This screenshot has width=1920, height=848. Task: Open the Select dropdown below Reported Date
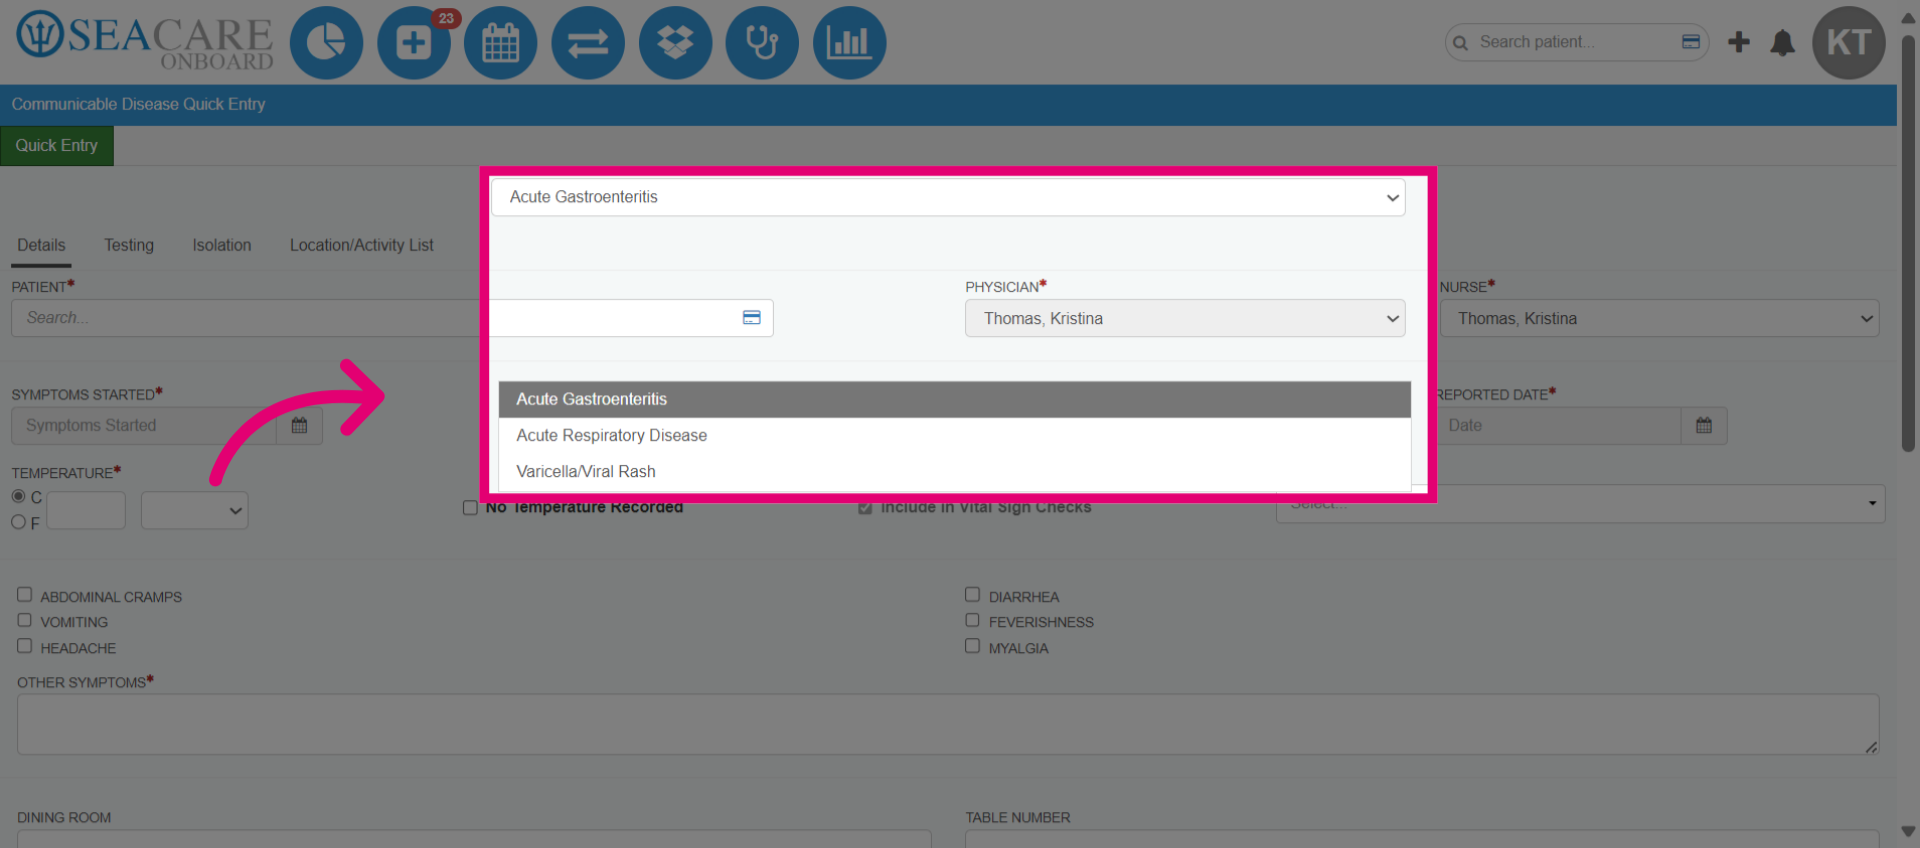tap(1580, 504)
